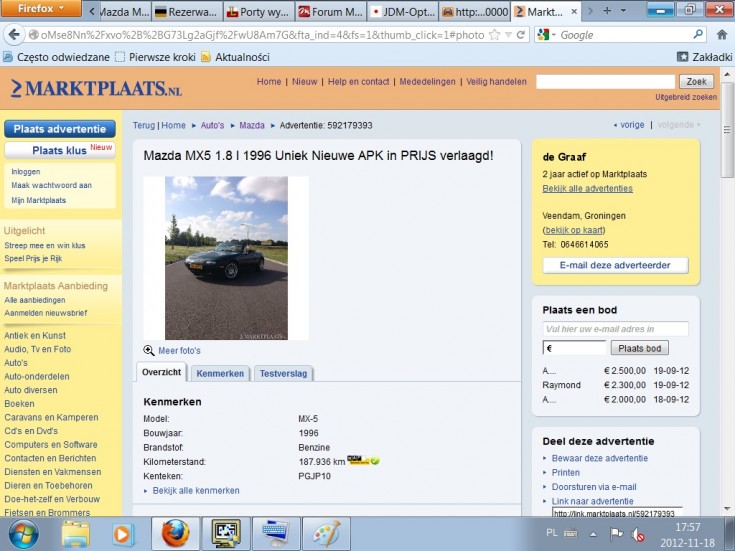Open the list-all-tabs dropdown
This screenshot has width=735, height=551.
click(x=623, y=10)
